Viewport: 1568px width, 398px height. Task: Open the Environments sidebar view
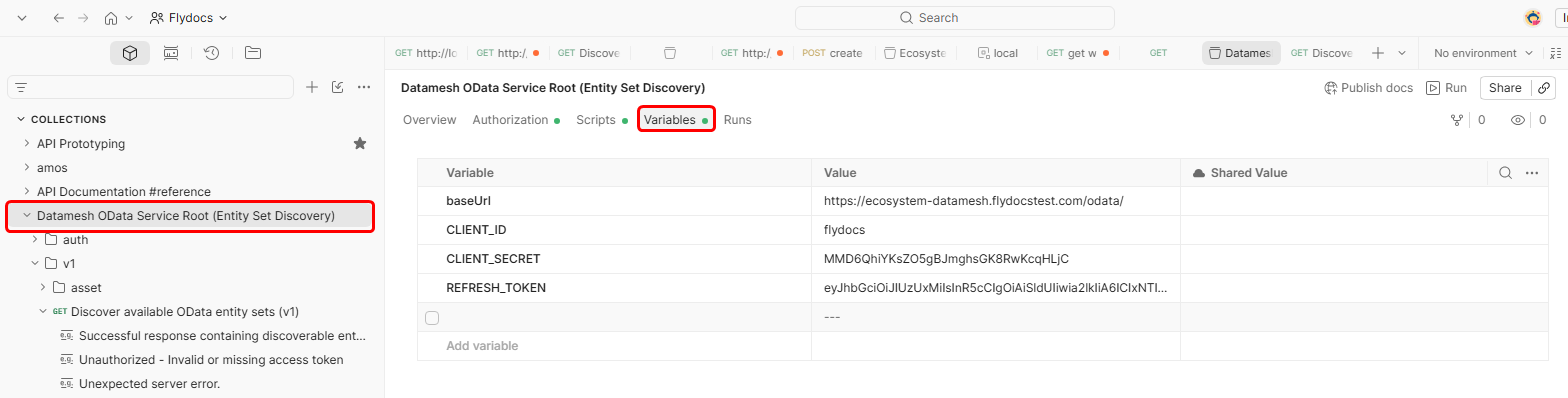click(x=171, y=53)
